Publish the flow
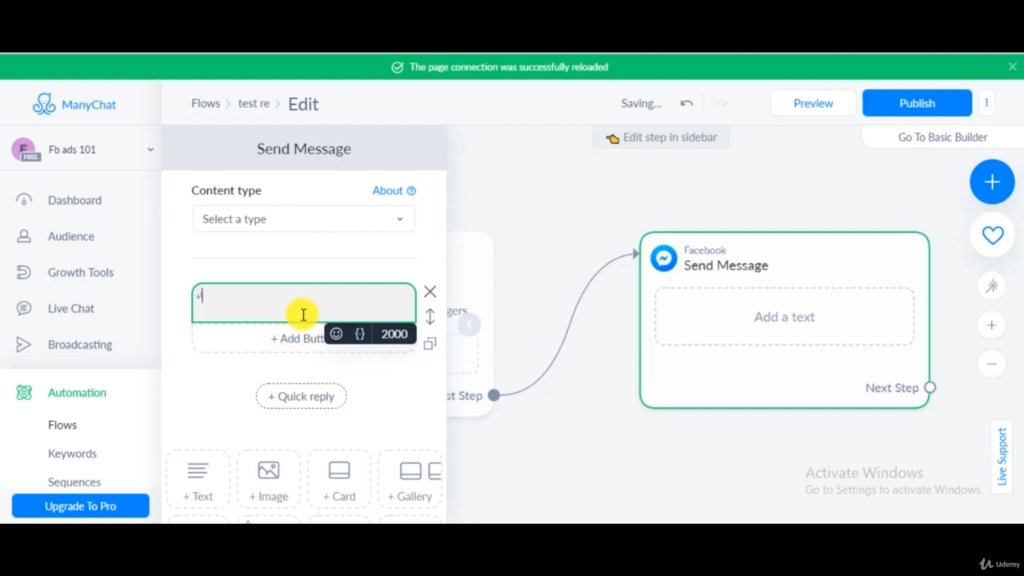 [917, 103]
